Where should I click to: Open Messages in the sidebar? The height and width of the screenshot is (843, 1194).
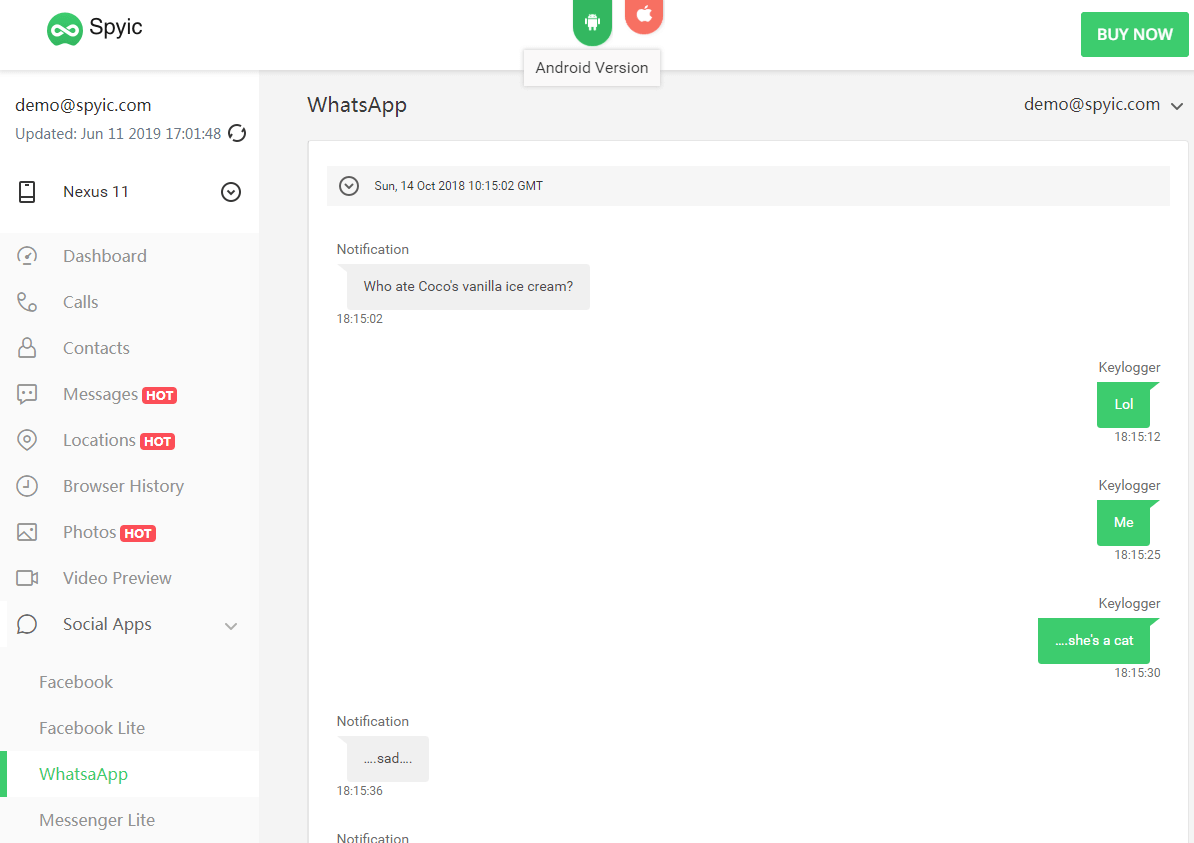[x=100, y=394]
